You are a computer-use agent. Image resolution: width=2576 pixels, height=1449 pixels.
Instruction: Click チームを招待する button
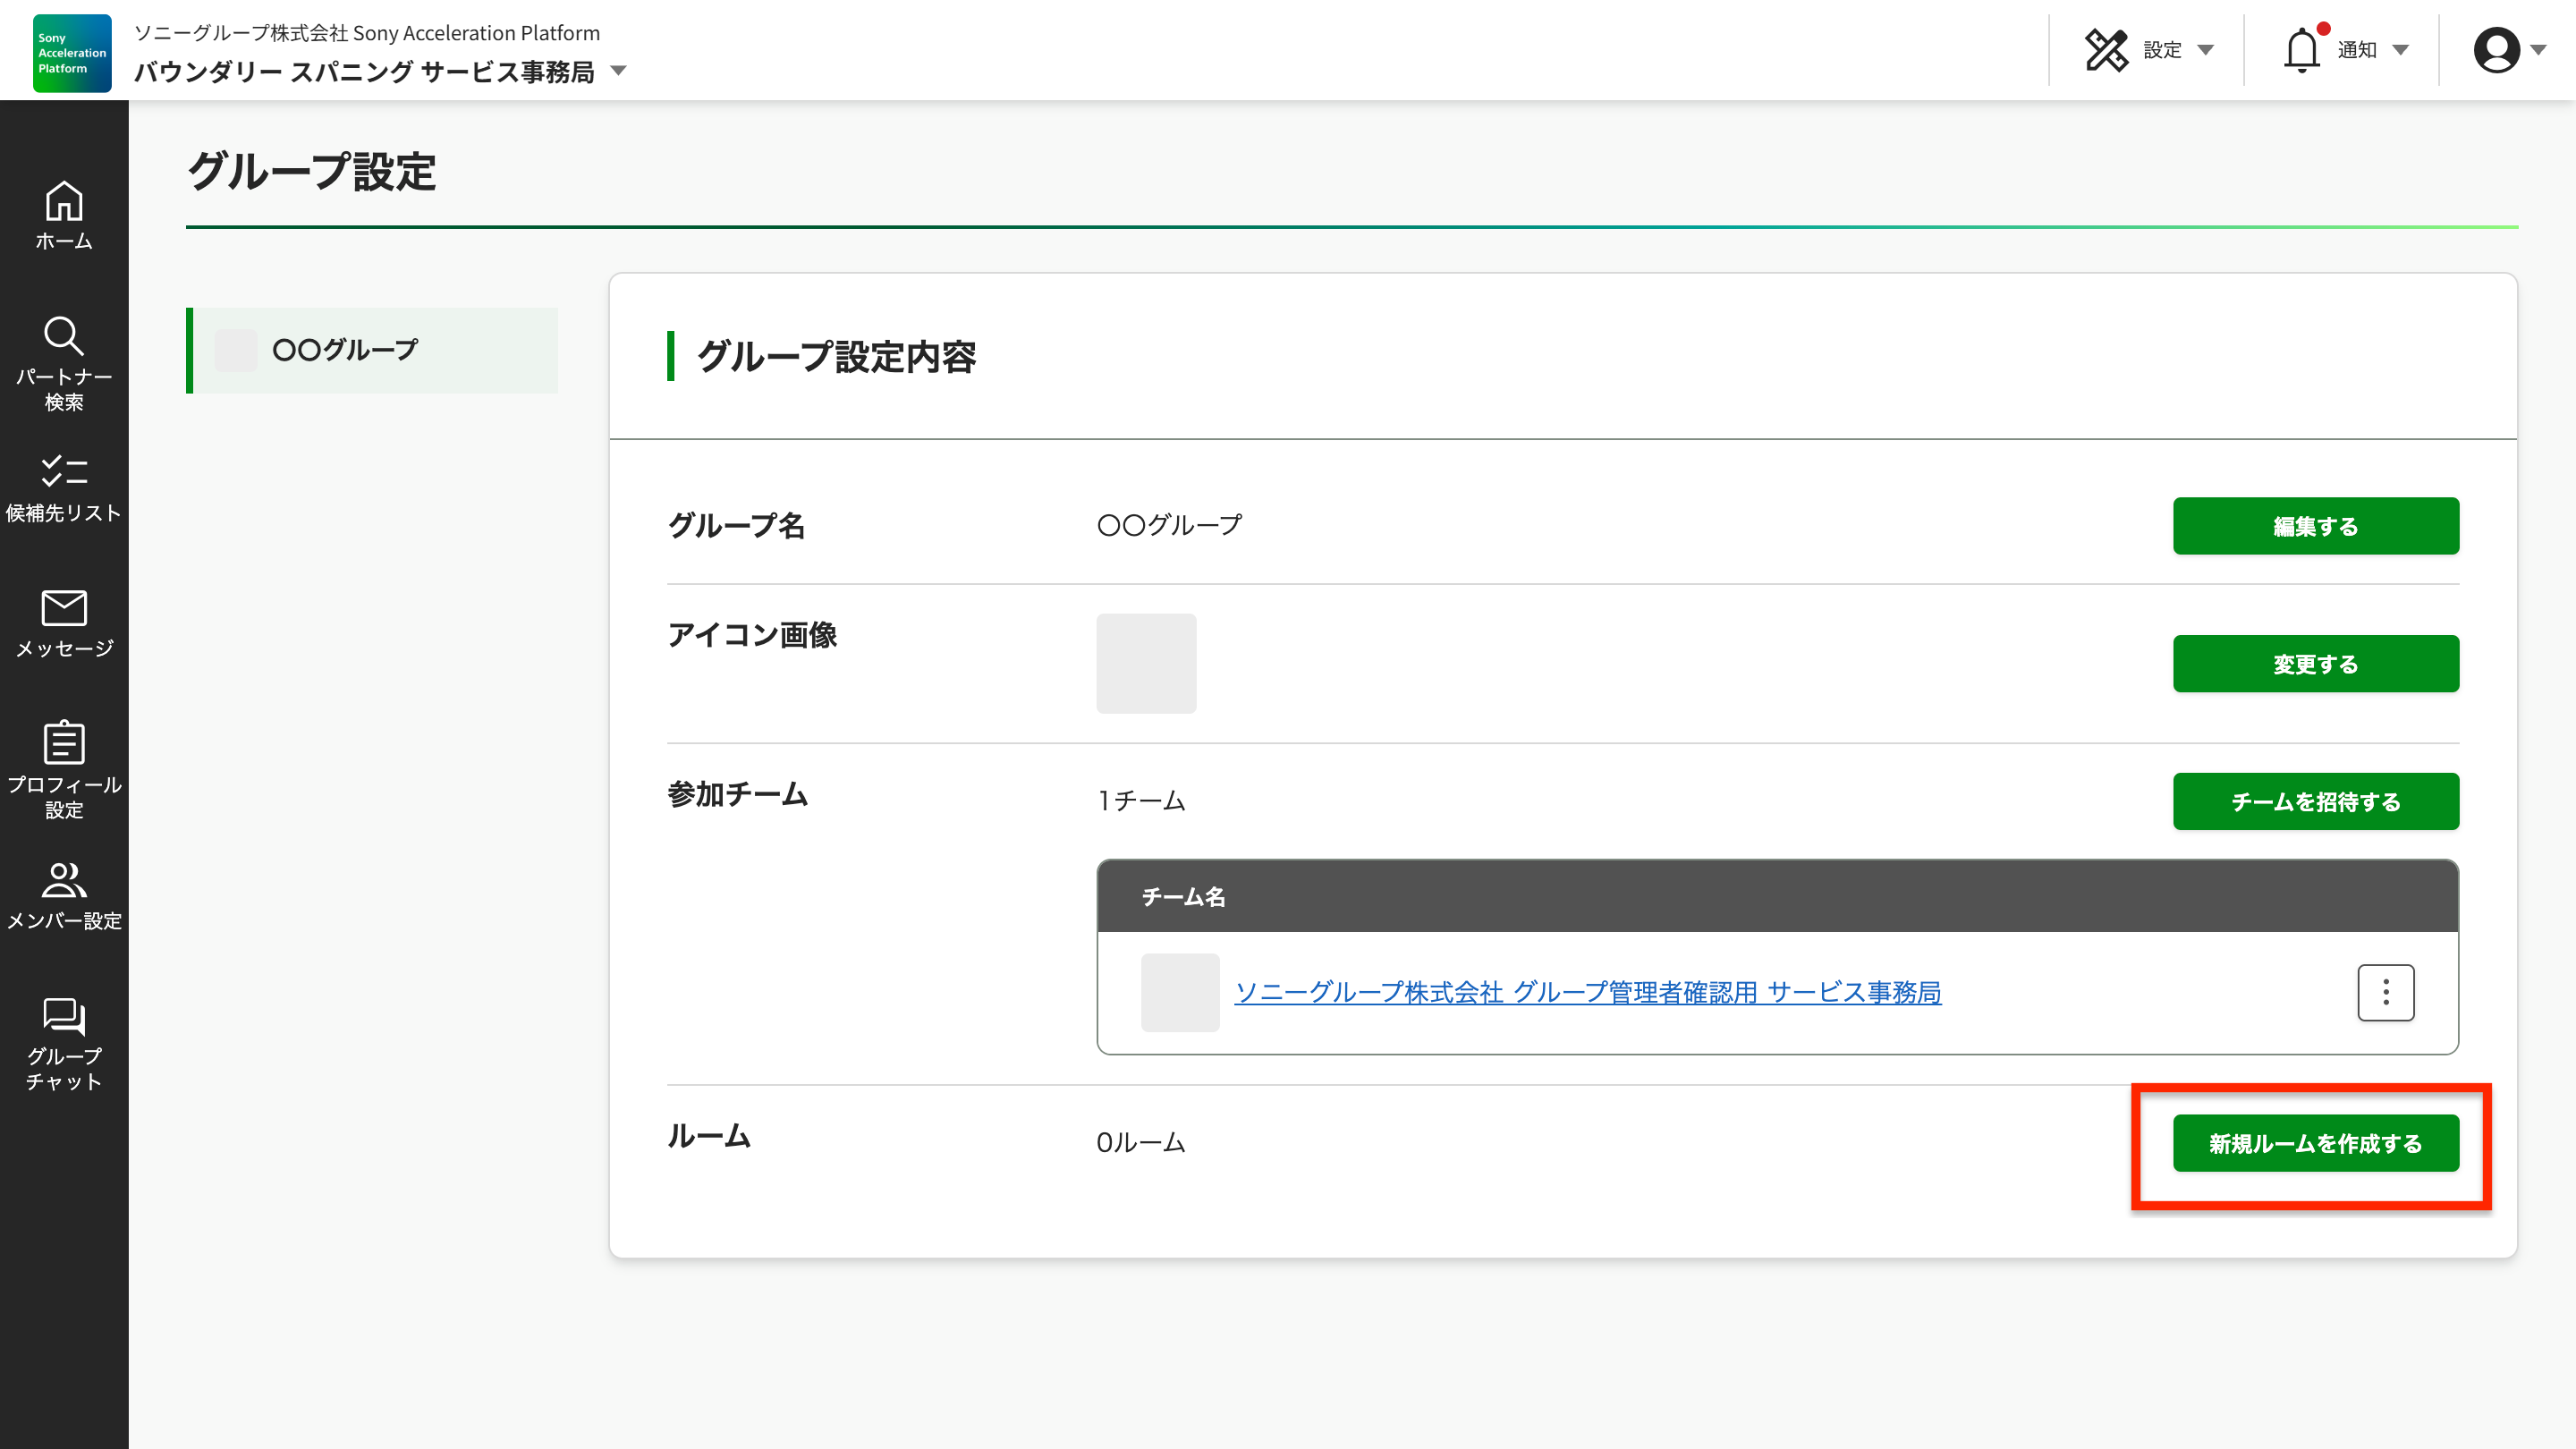point(2315,801)
